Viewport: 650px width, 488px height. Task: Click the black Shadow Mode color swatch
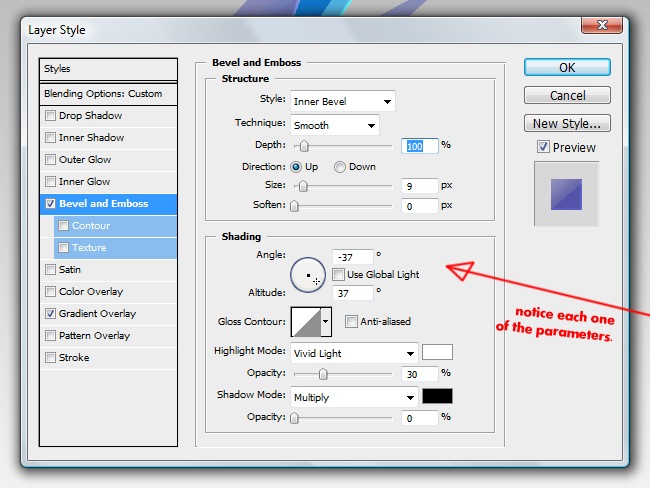(437, 397)
